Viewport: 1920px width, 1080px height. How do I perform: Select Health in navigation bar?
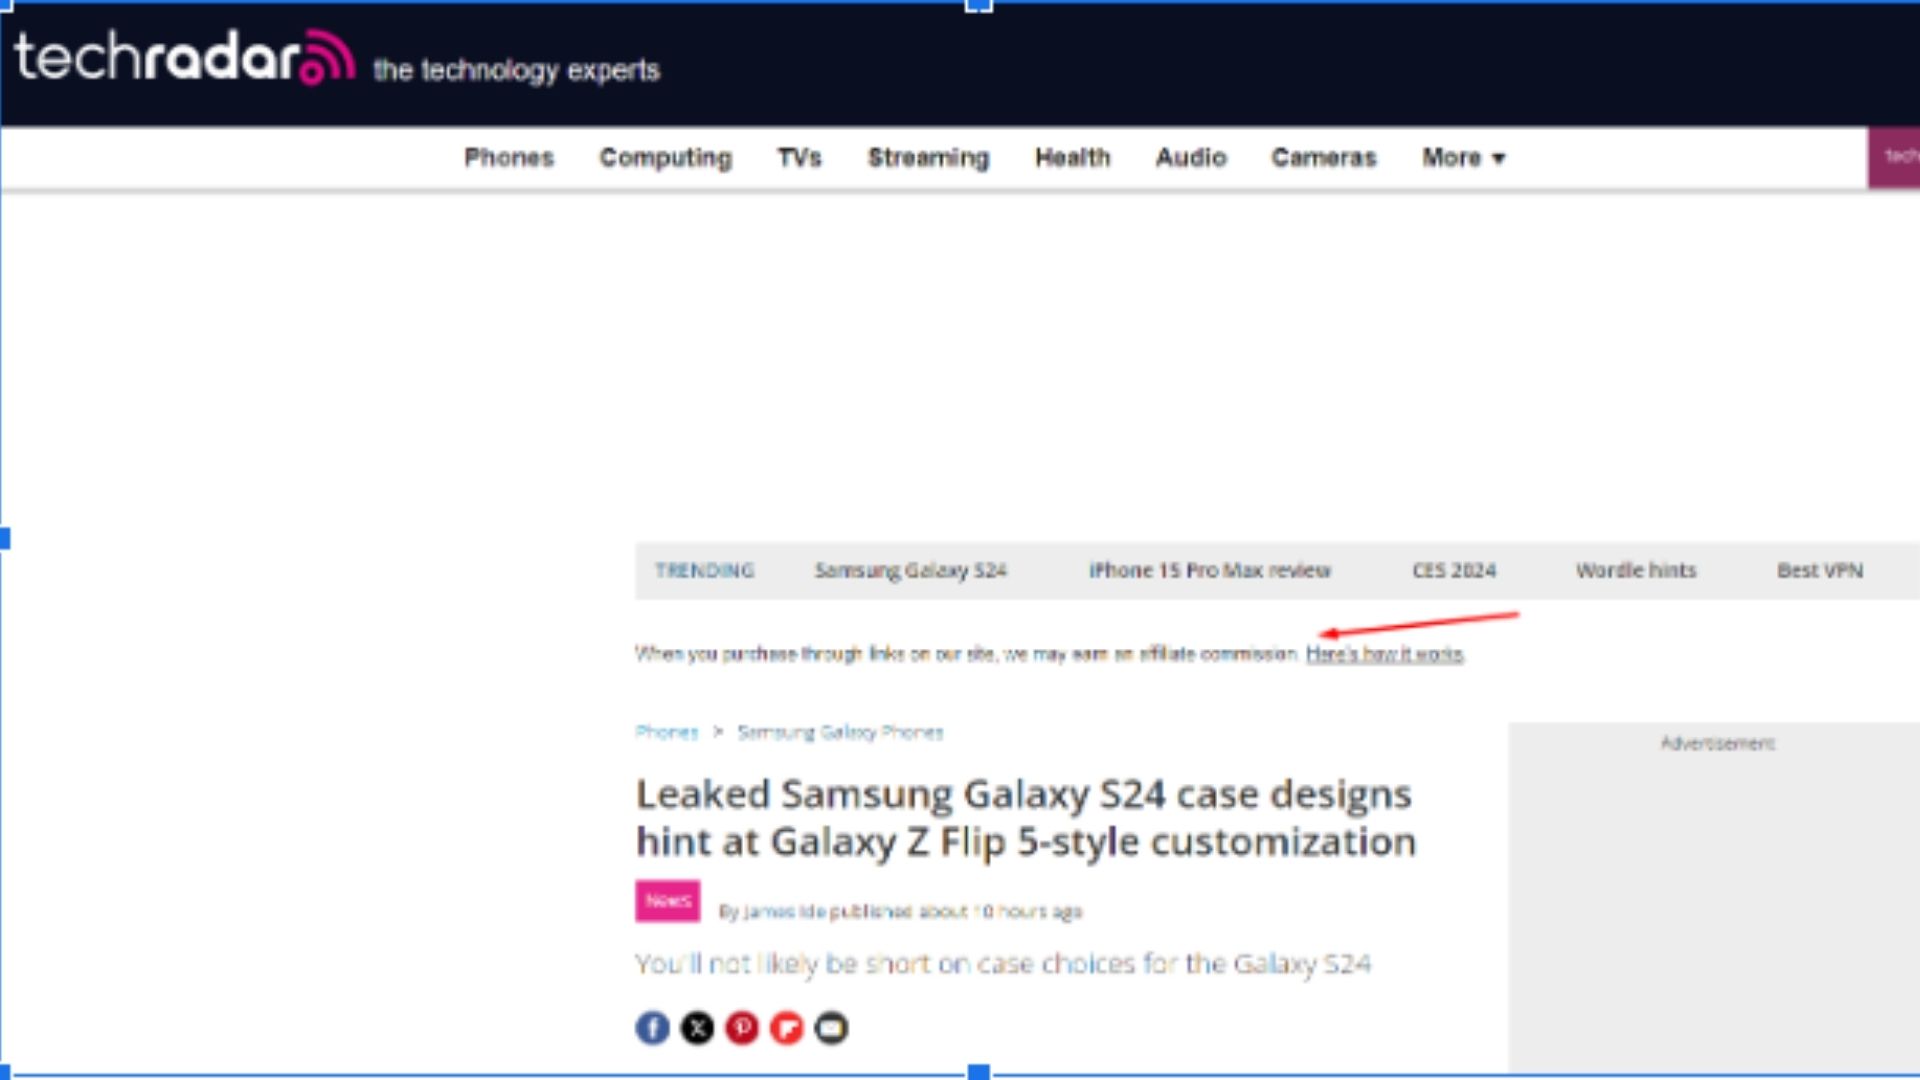coord(1073,158)
